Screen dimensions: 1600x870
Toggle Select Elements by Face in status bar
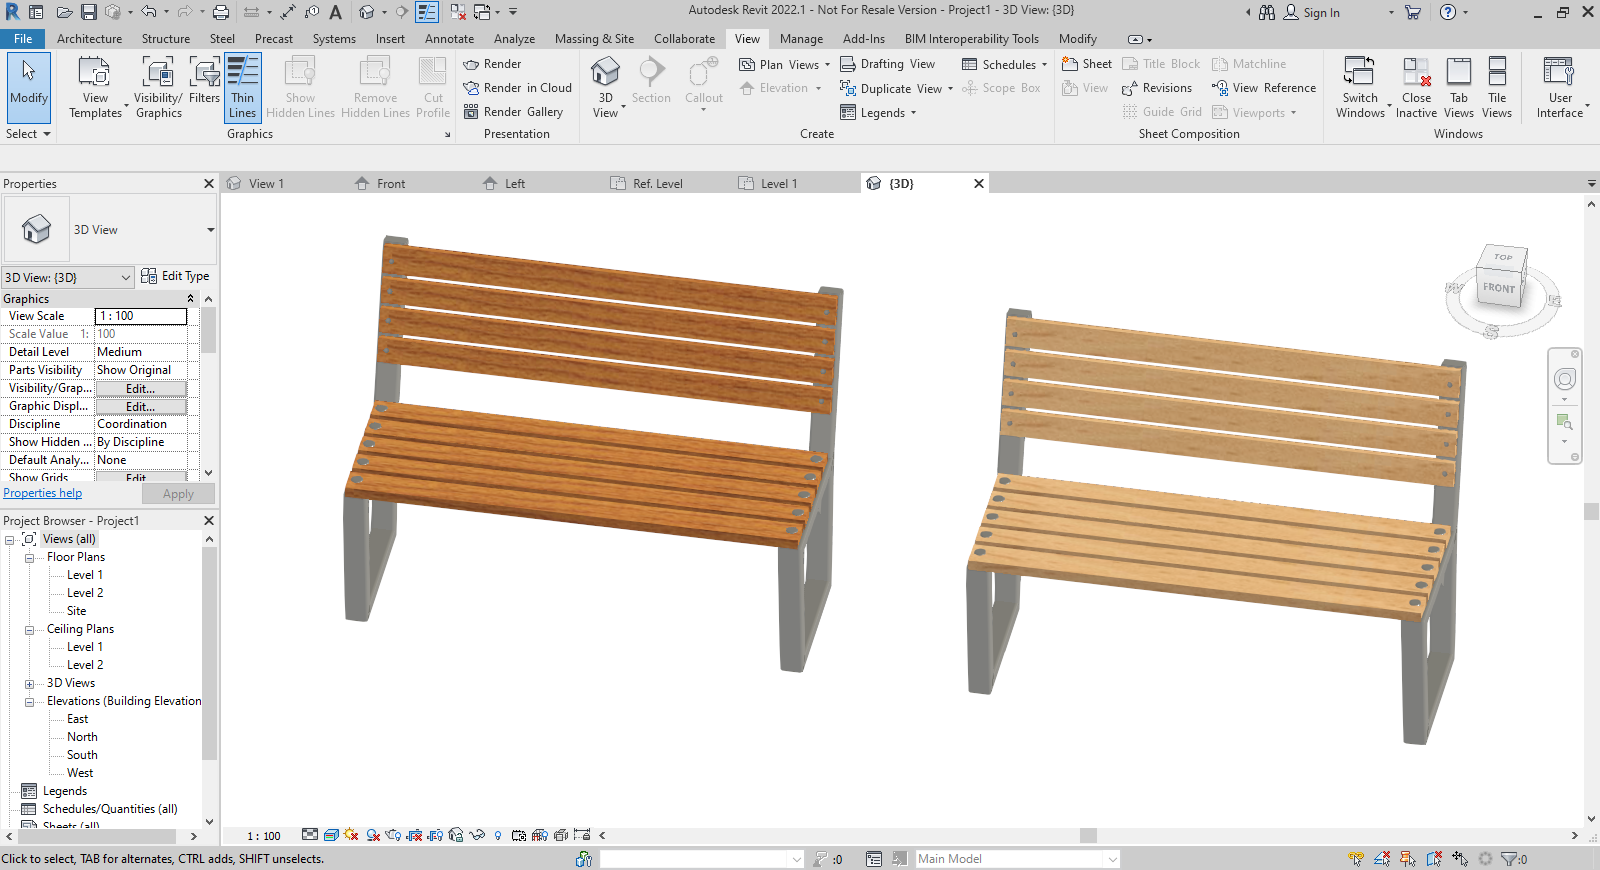click(x=1434, y=858)
